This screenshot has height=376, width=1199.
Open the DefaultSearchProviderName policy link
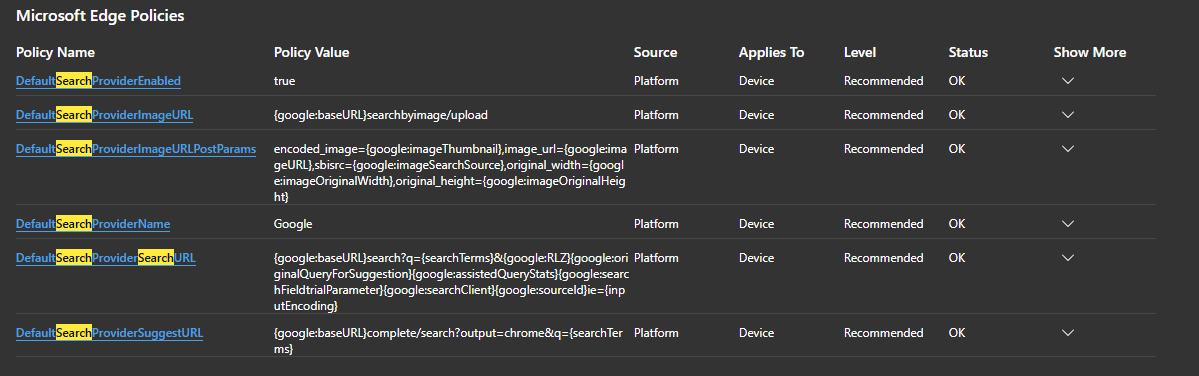(x=93, y=224)
